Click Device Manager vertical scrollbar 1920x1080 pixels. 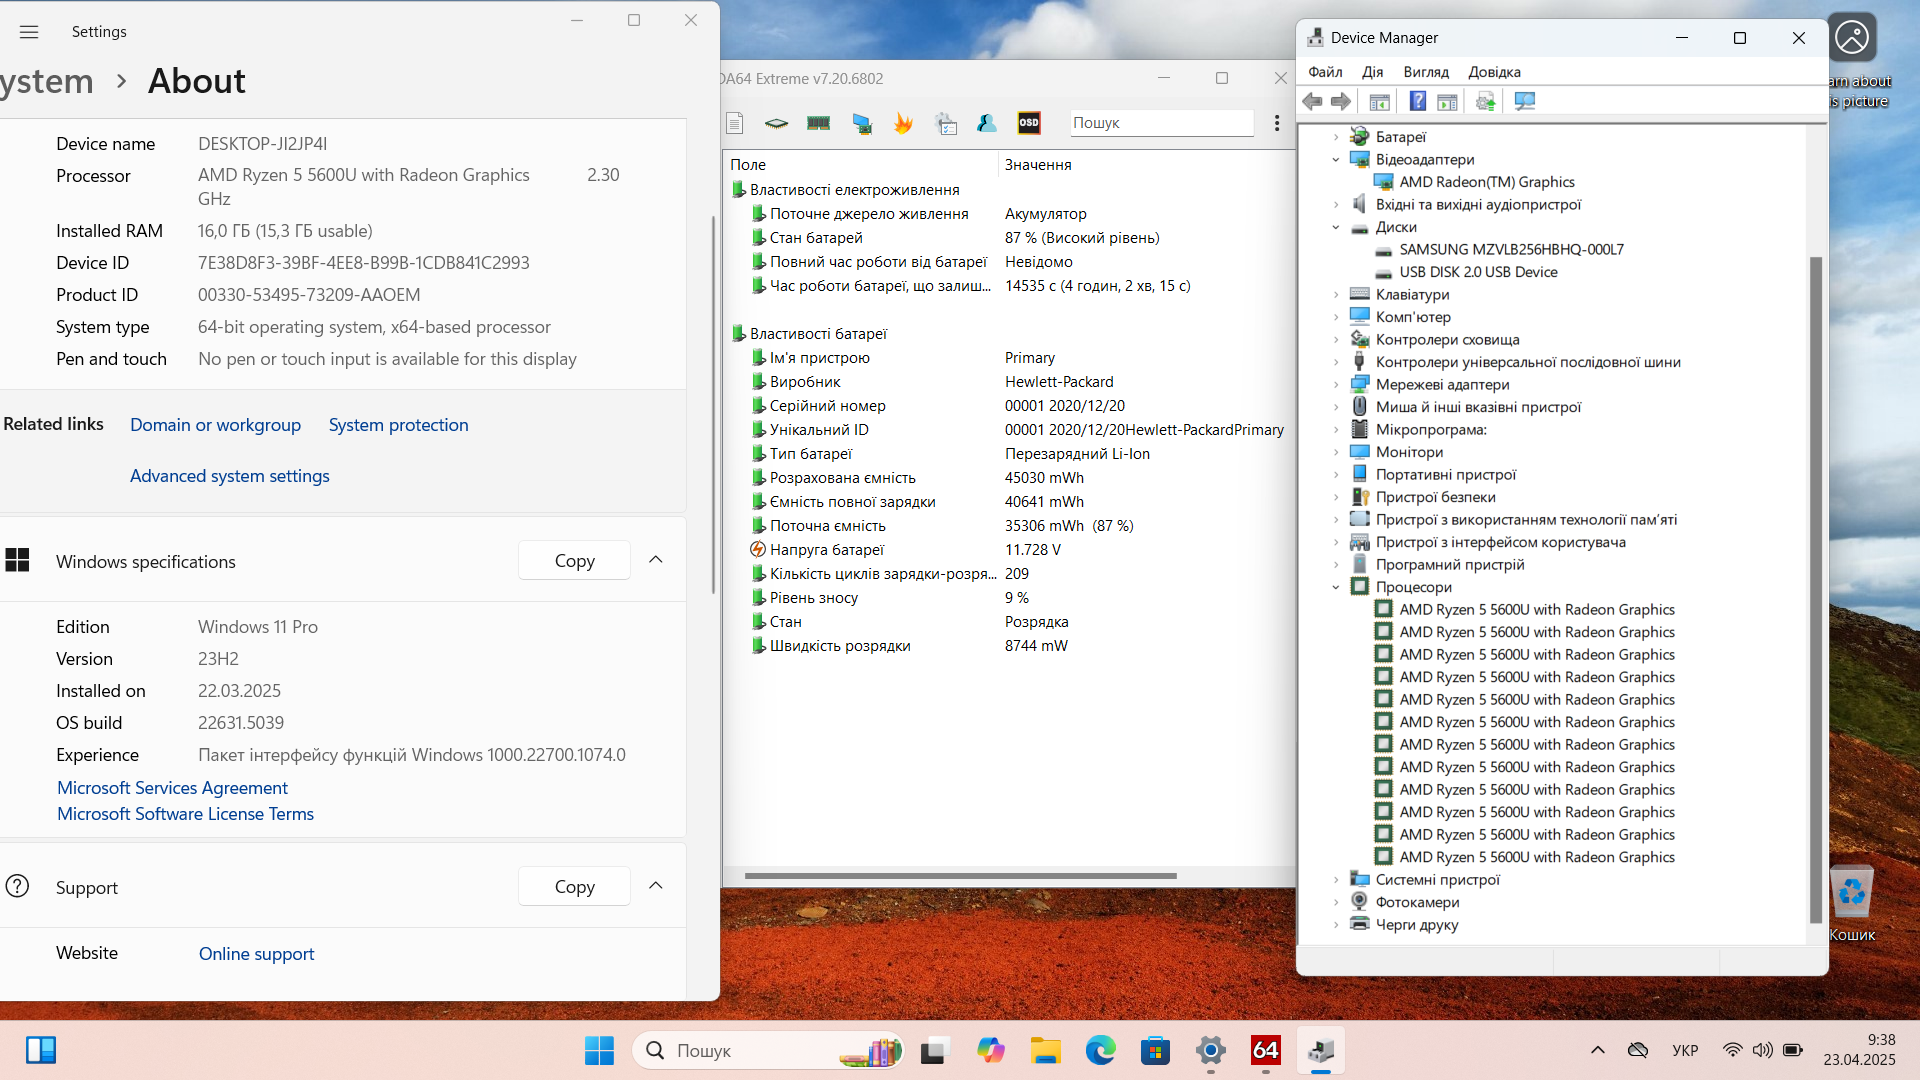point(1816,590)
